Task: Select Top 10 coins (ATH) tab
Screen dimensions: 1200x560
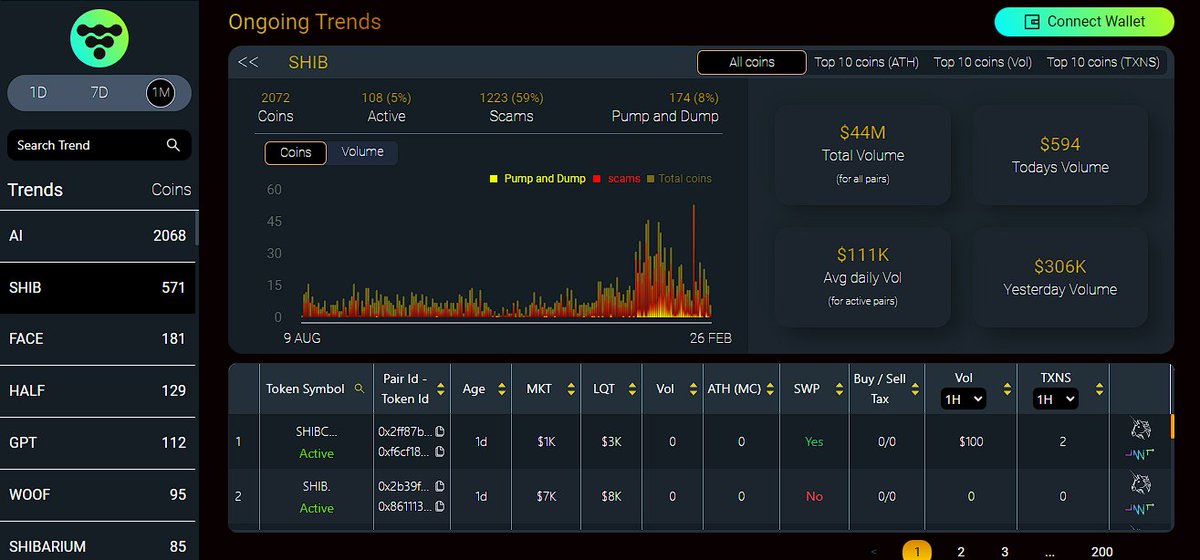Action: [x=866, y=62]
